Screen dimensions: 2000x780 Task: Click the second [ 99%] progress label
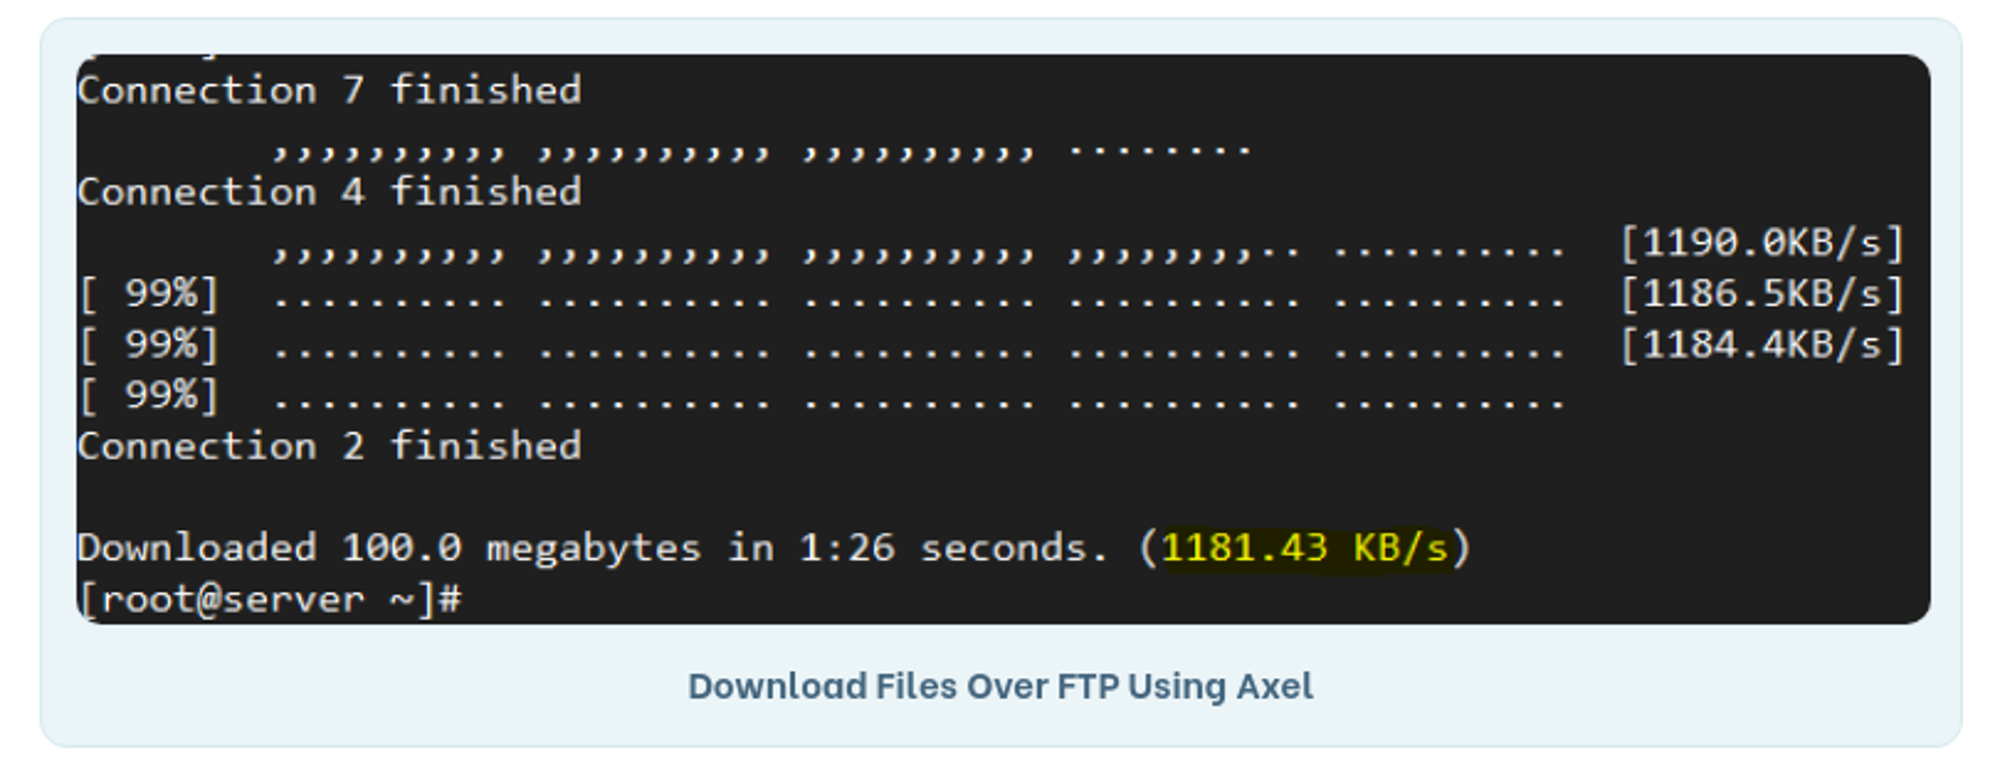[x=149, y=345]
